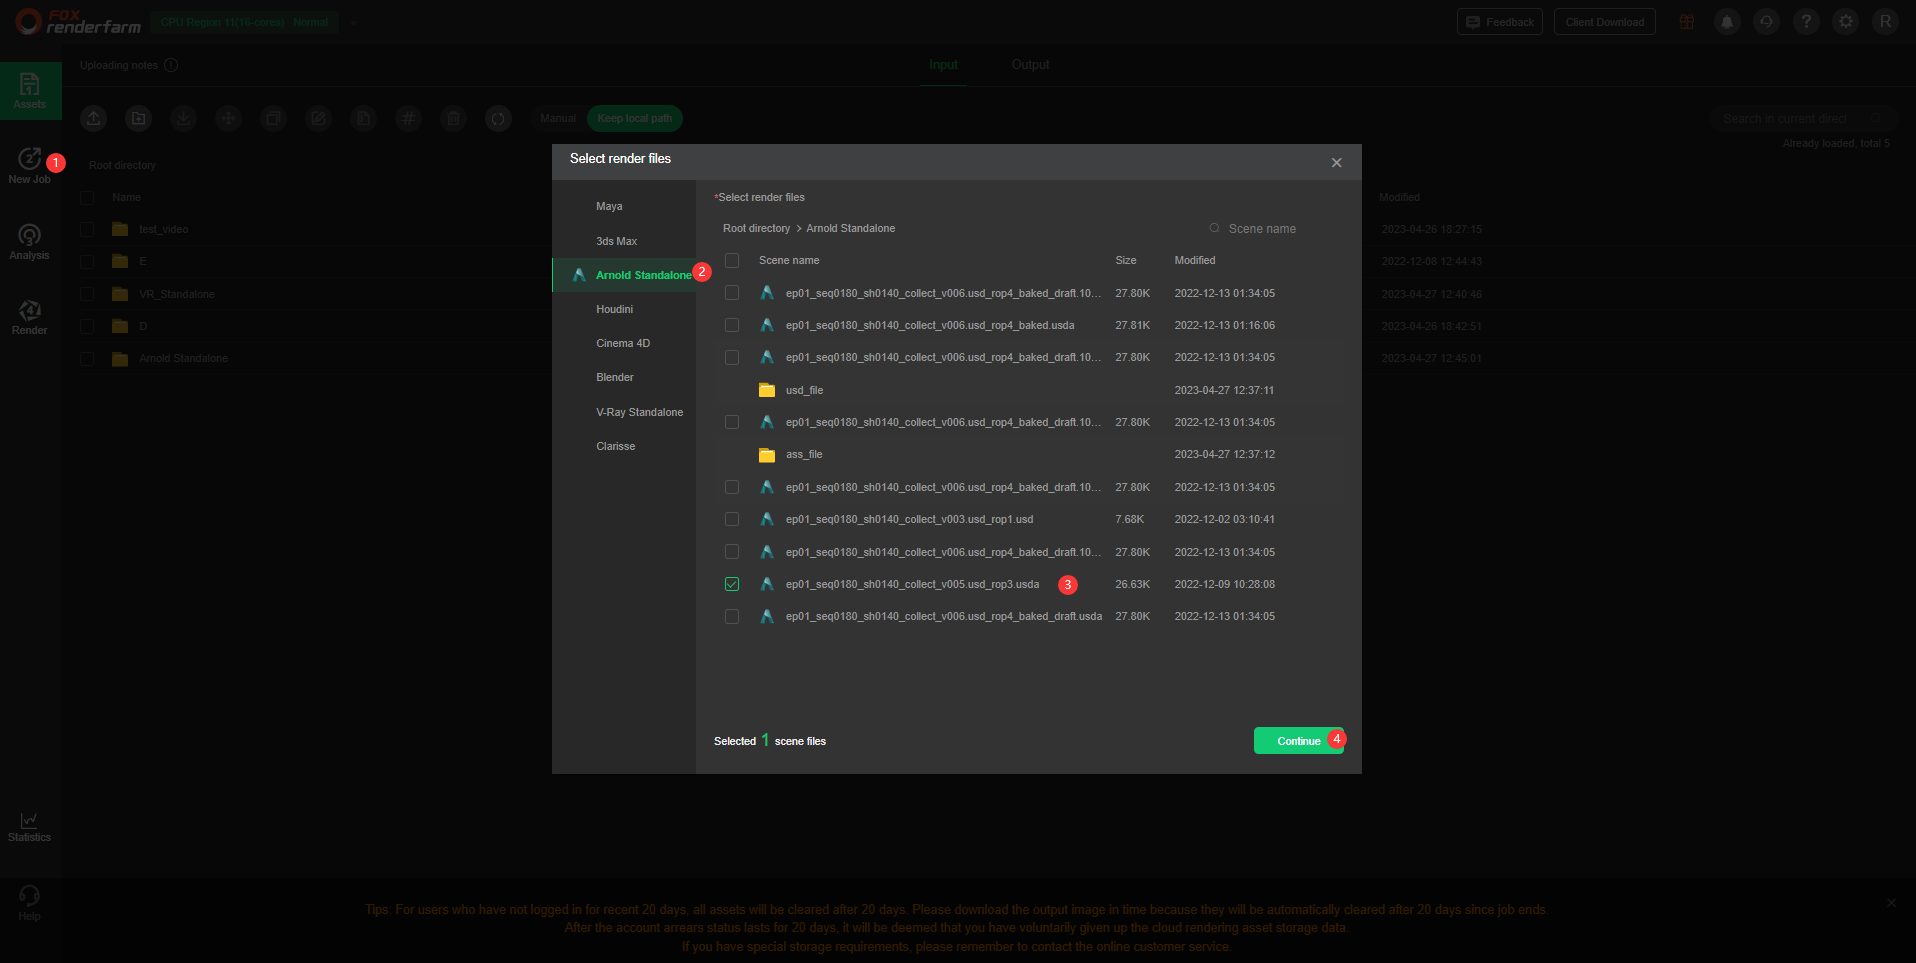
Task: Tick the Name header checkbox in background list
Action: click(87, 197)
